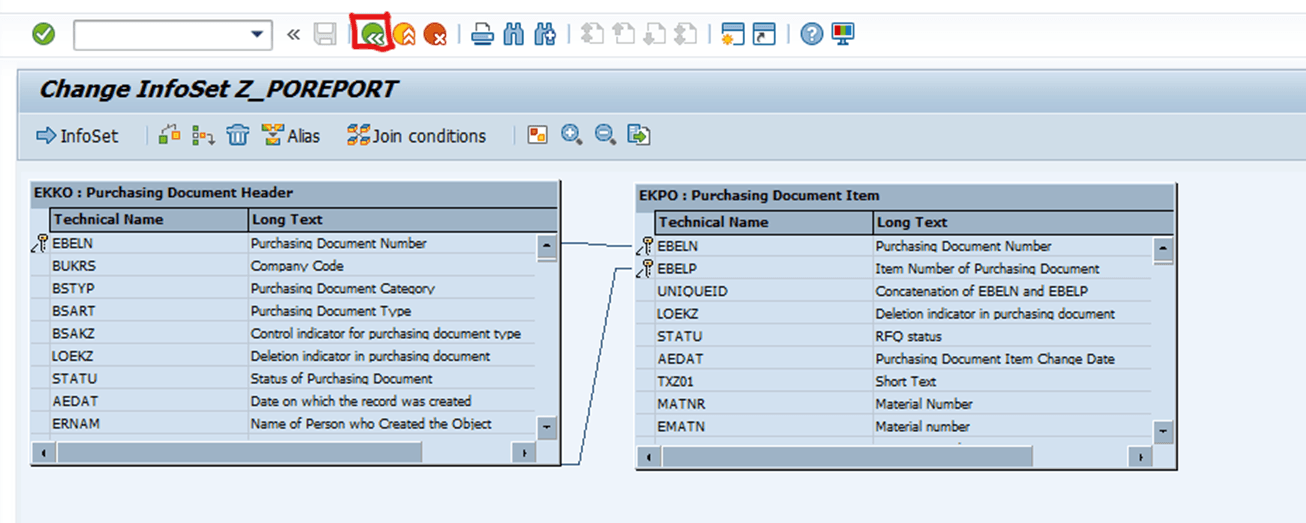
Task: Click inside the command input field
Action: tap(160, 35)
